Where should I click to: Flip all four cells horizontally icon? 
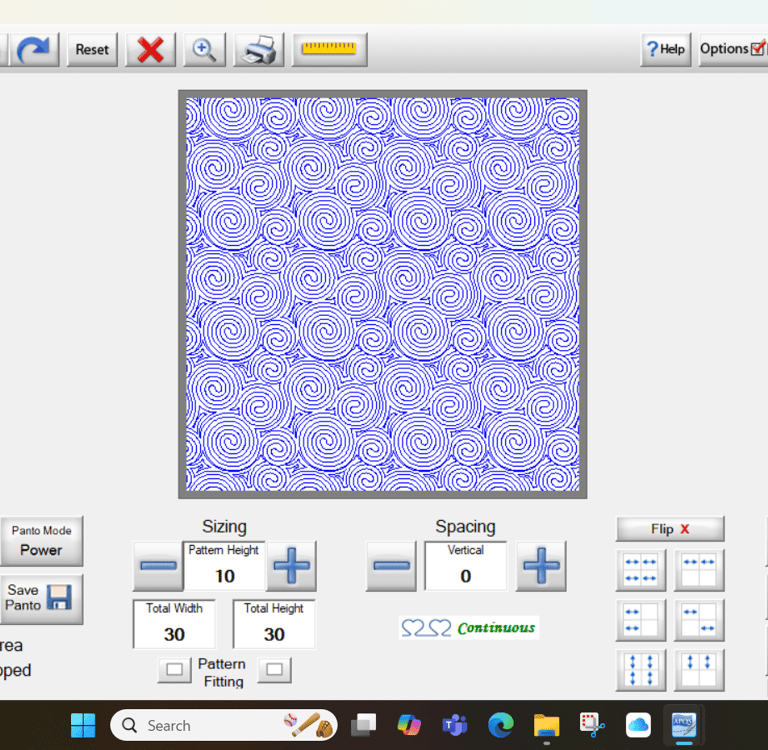(641, 570)
